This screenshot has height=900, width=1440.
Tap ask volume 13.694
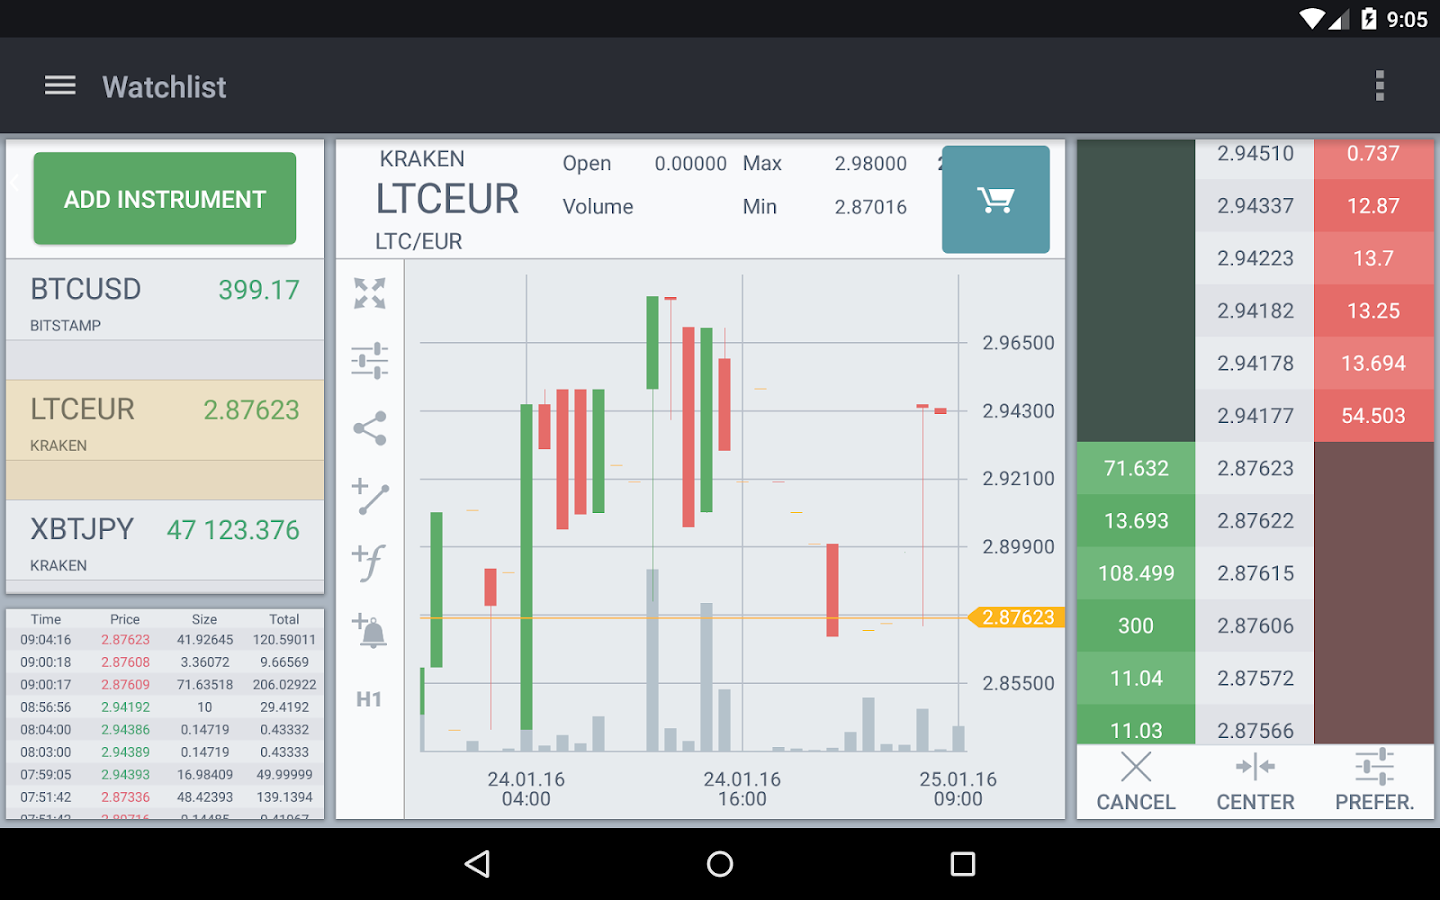click(x=1374, y=363)
